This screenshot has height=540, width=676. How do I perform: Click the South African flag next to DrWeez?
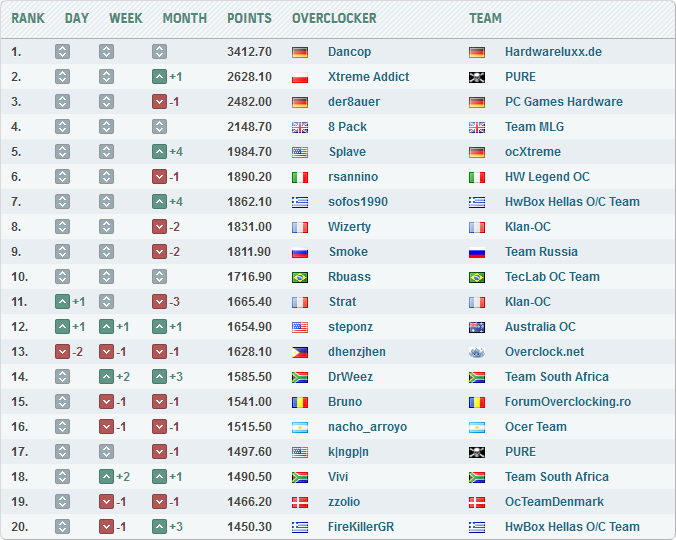300,378
